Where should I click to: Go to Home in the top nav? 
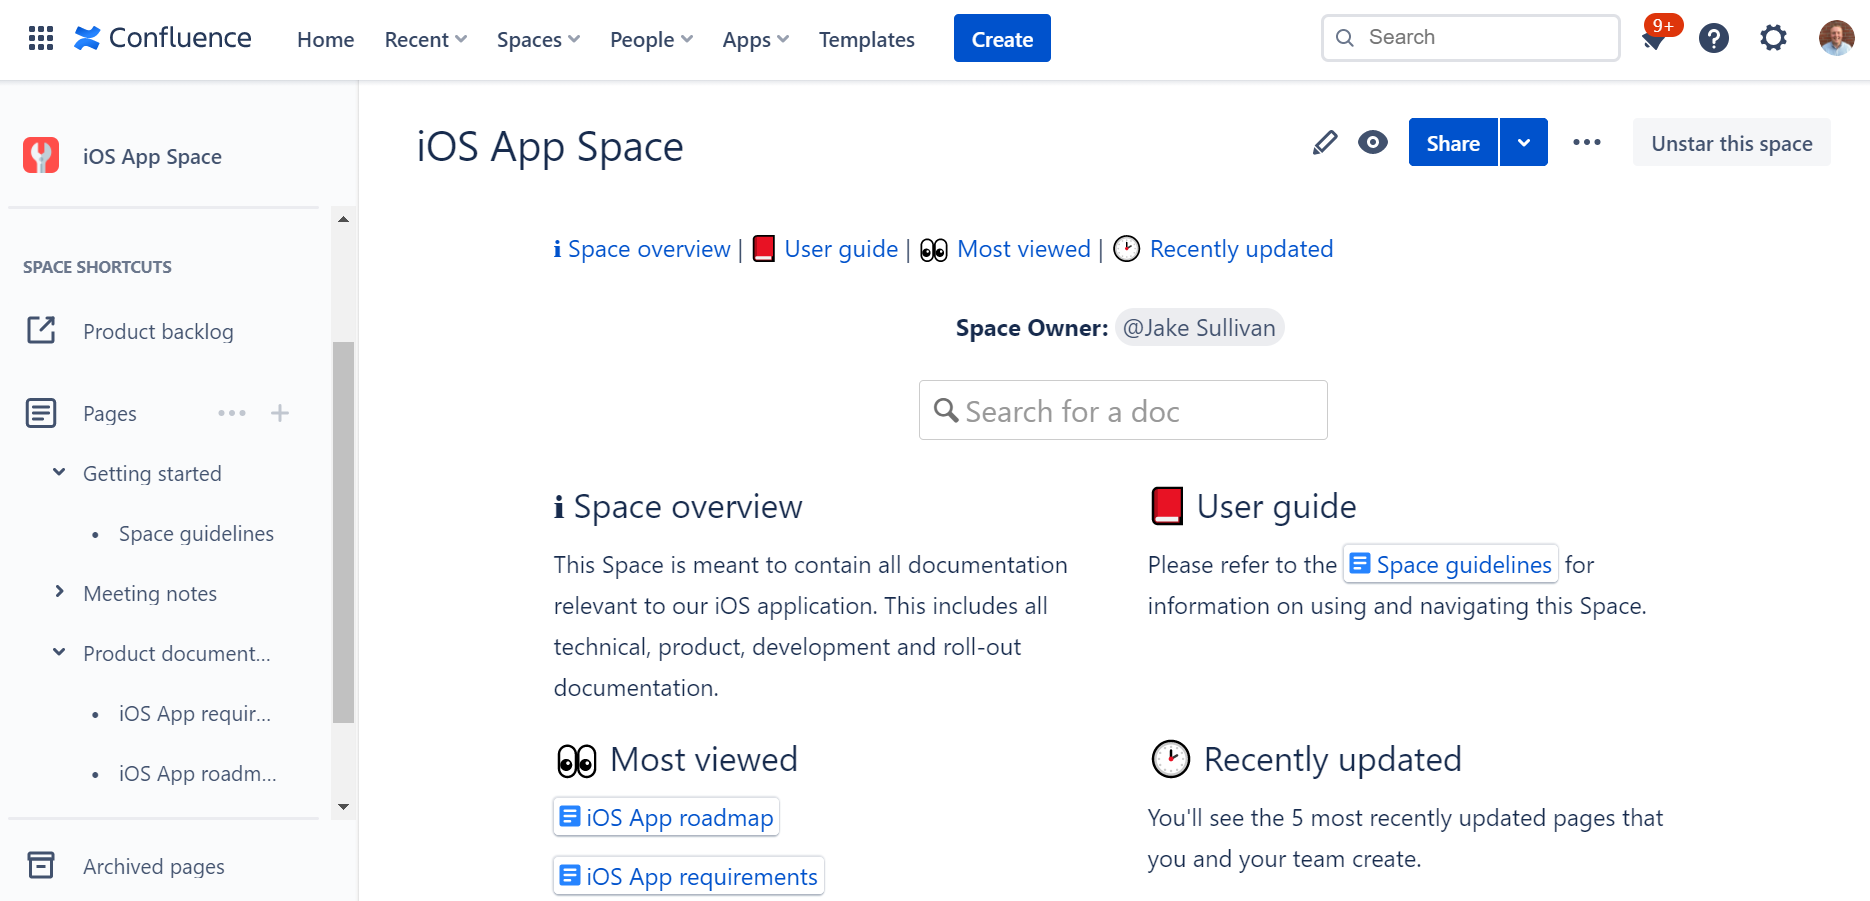(326, 39)
